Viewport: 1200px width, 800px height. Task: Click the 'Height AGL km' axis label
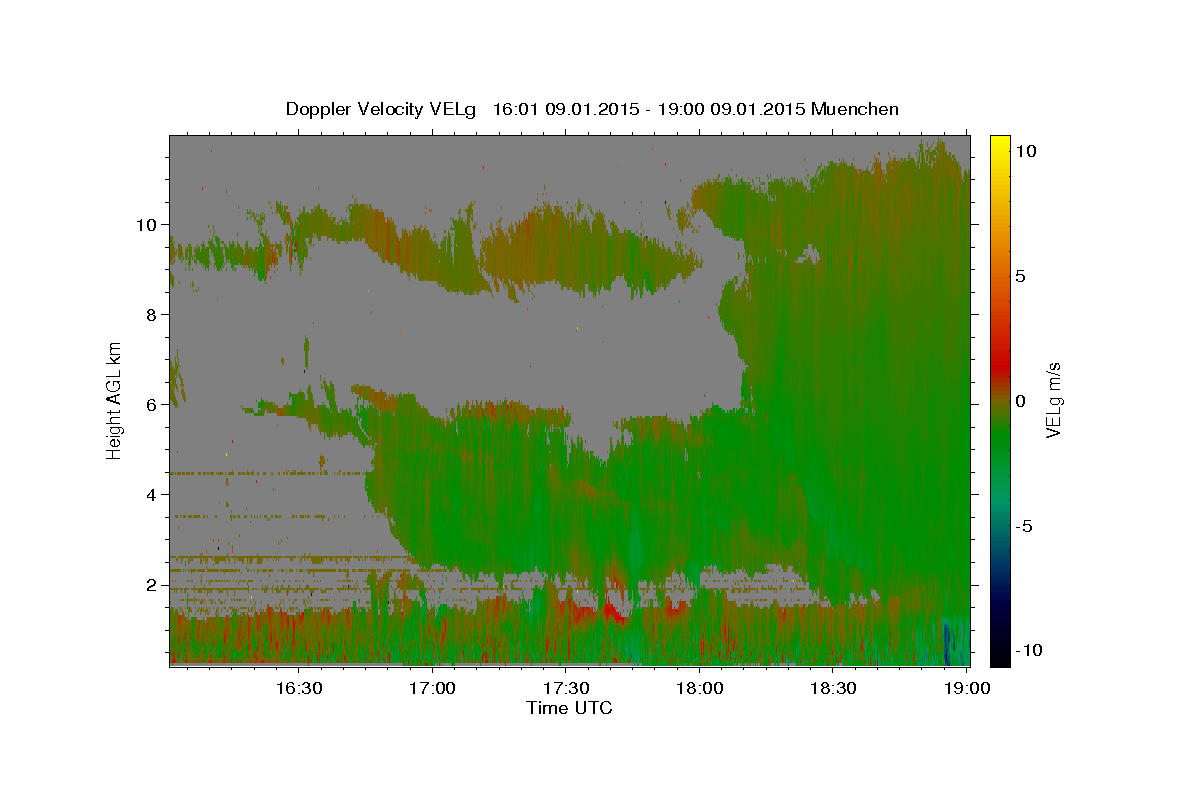[x=115, y=400]
